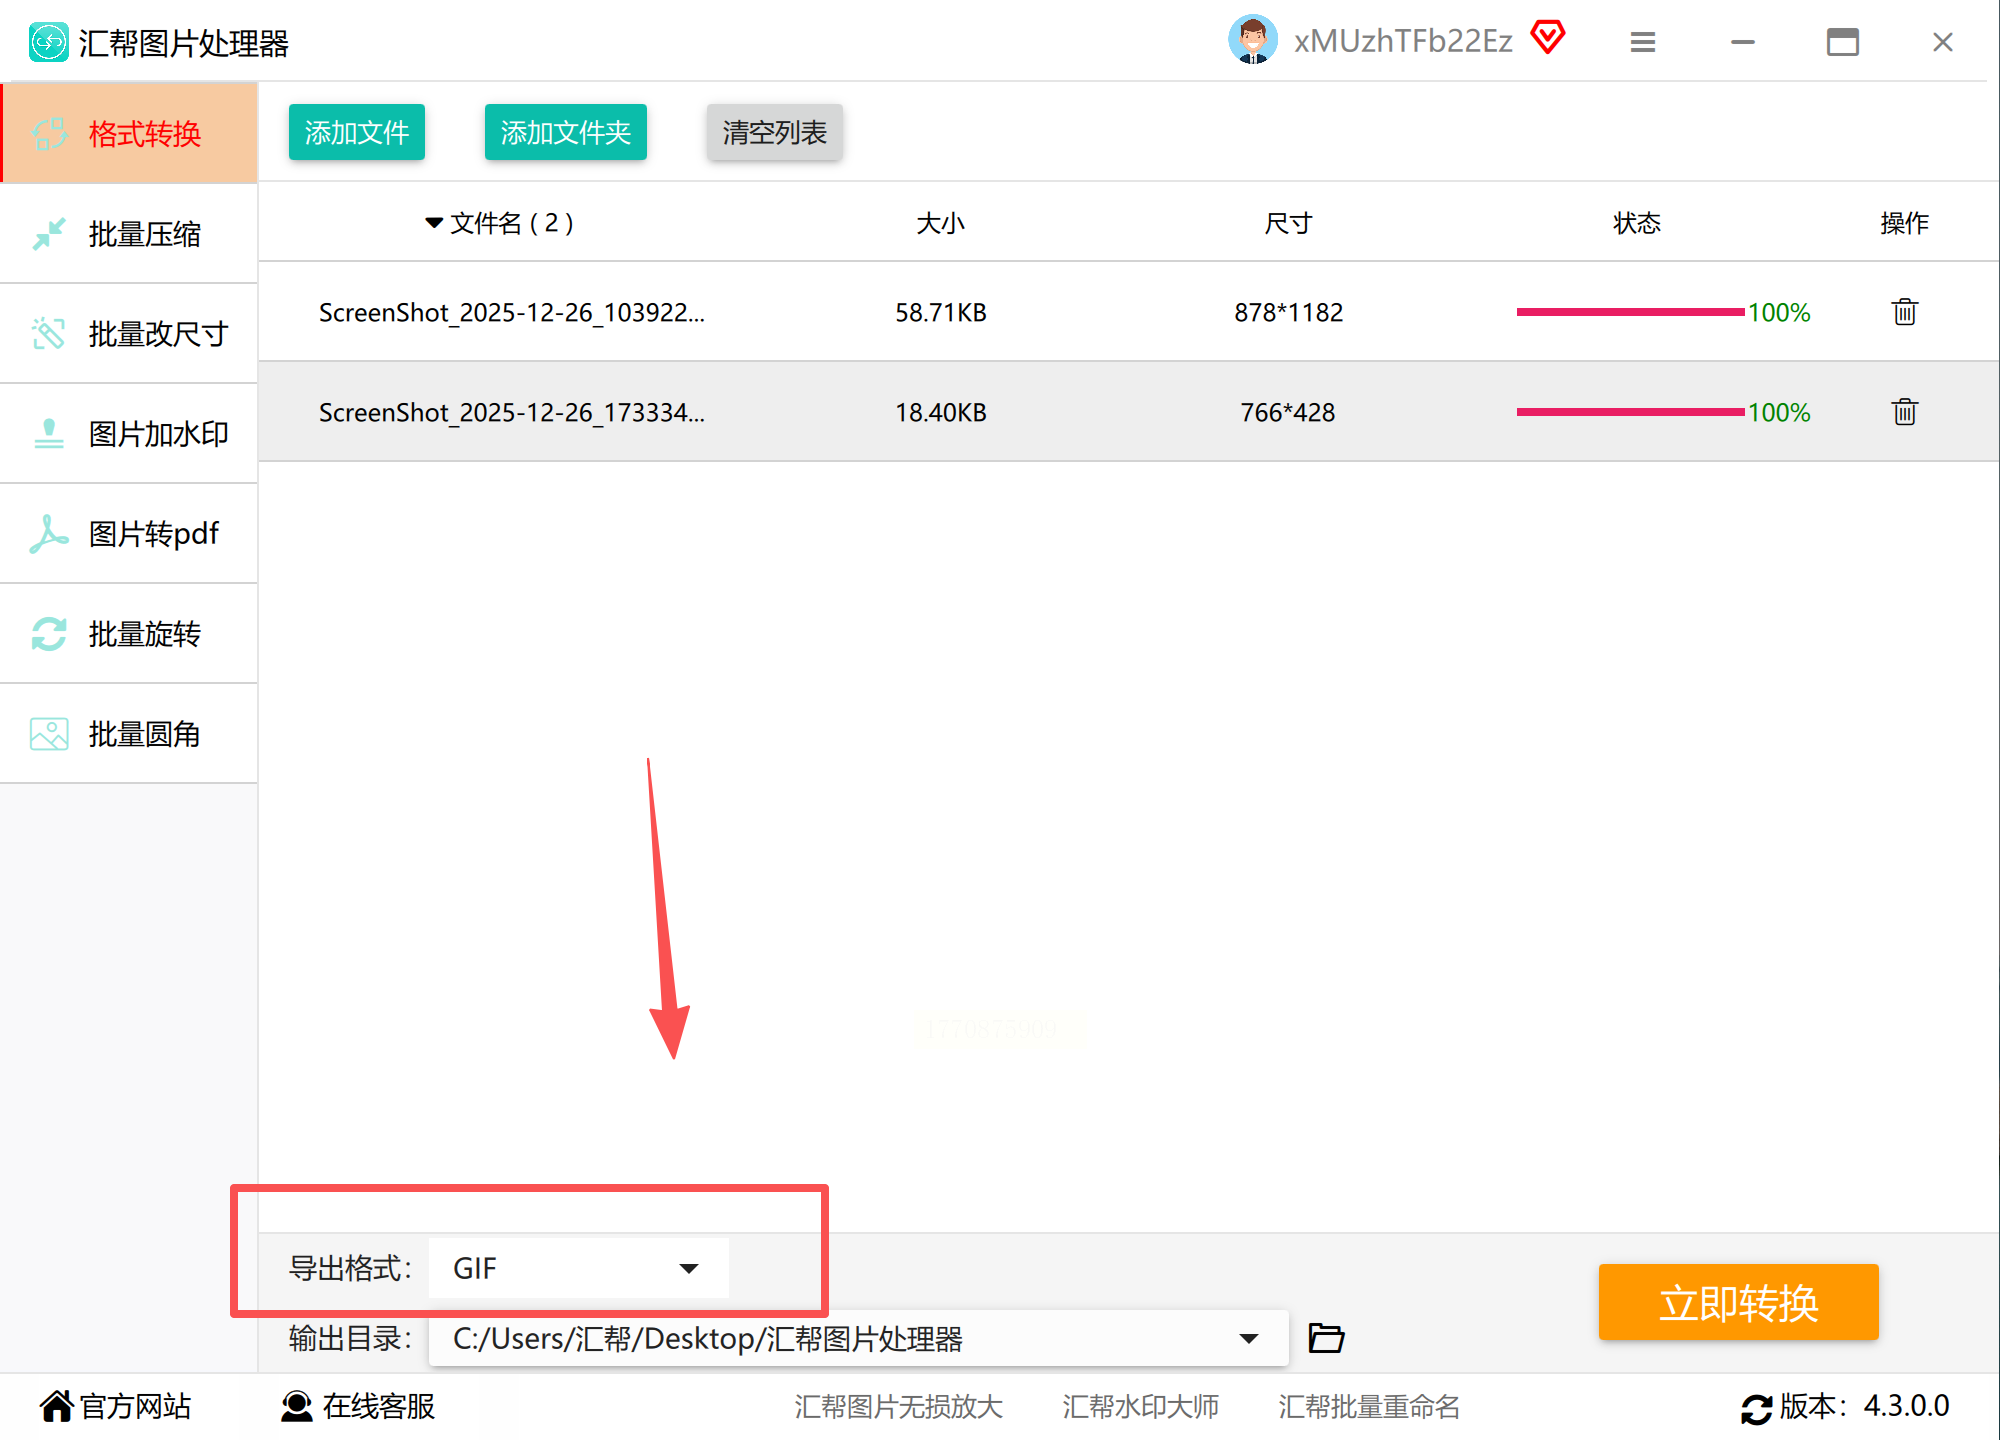Click the clear list button
2000x1440 pixels.
coord(774,132)
